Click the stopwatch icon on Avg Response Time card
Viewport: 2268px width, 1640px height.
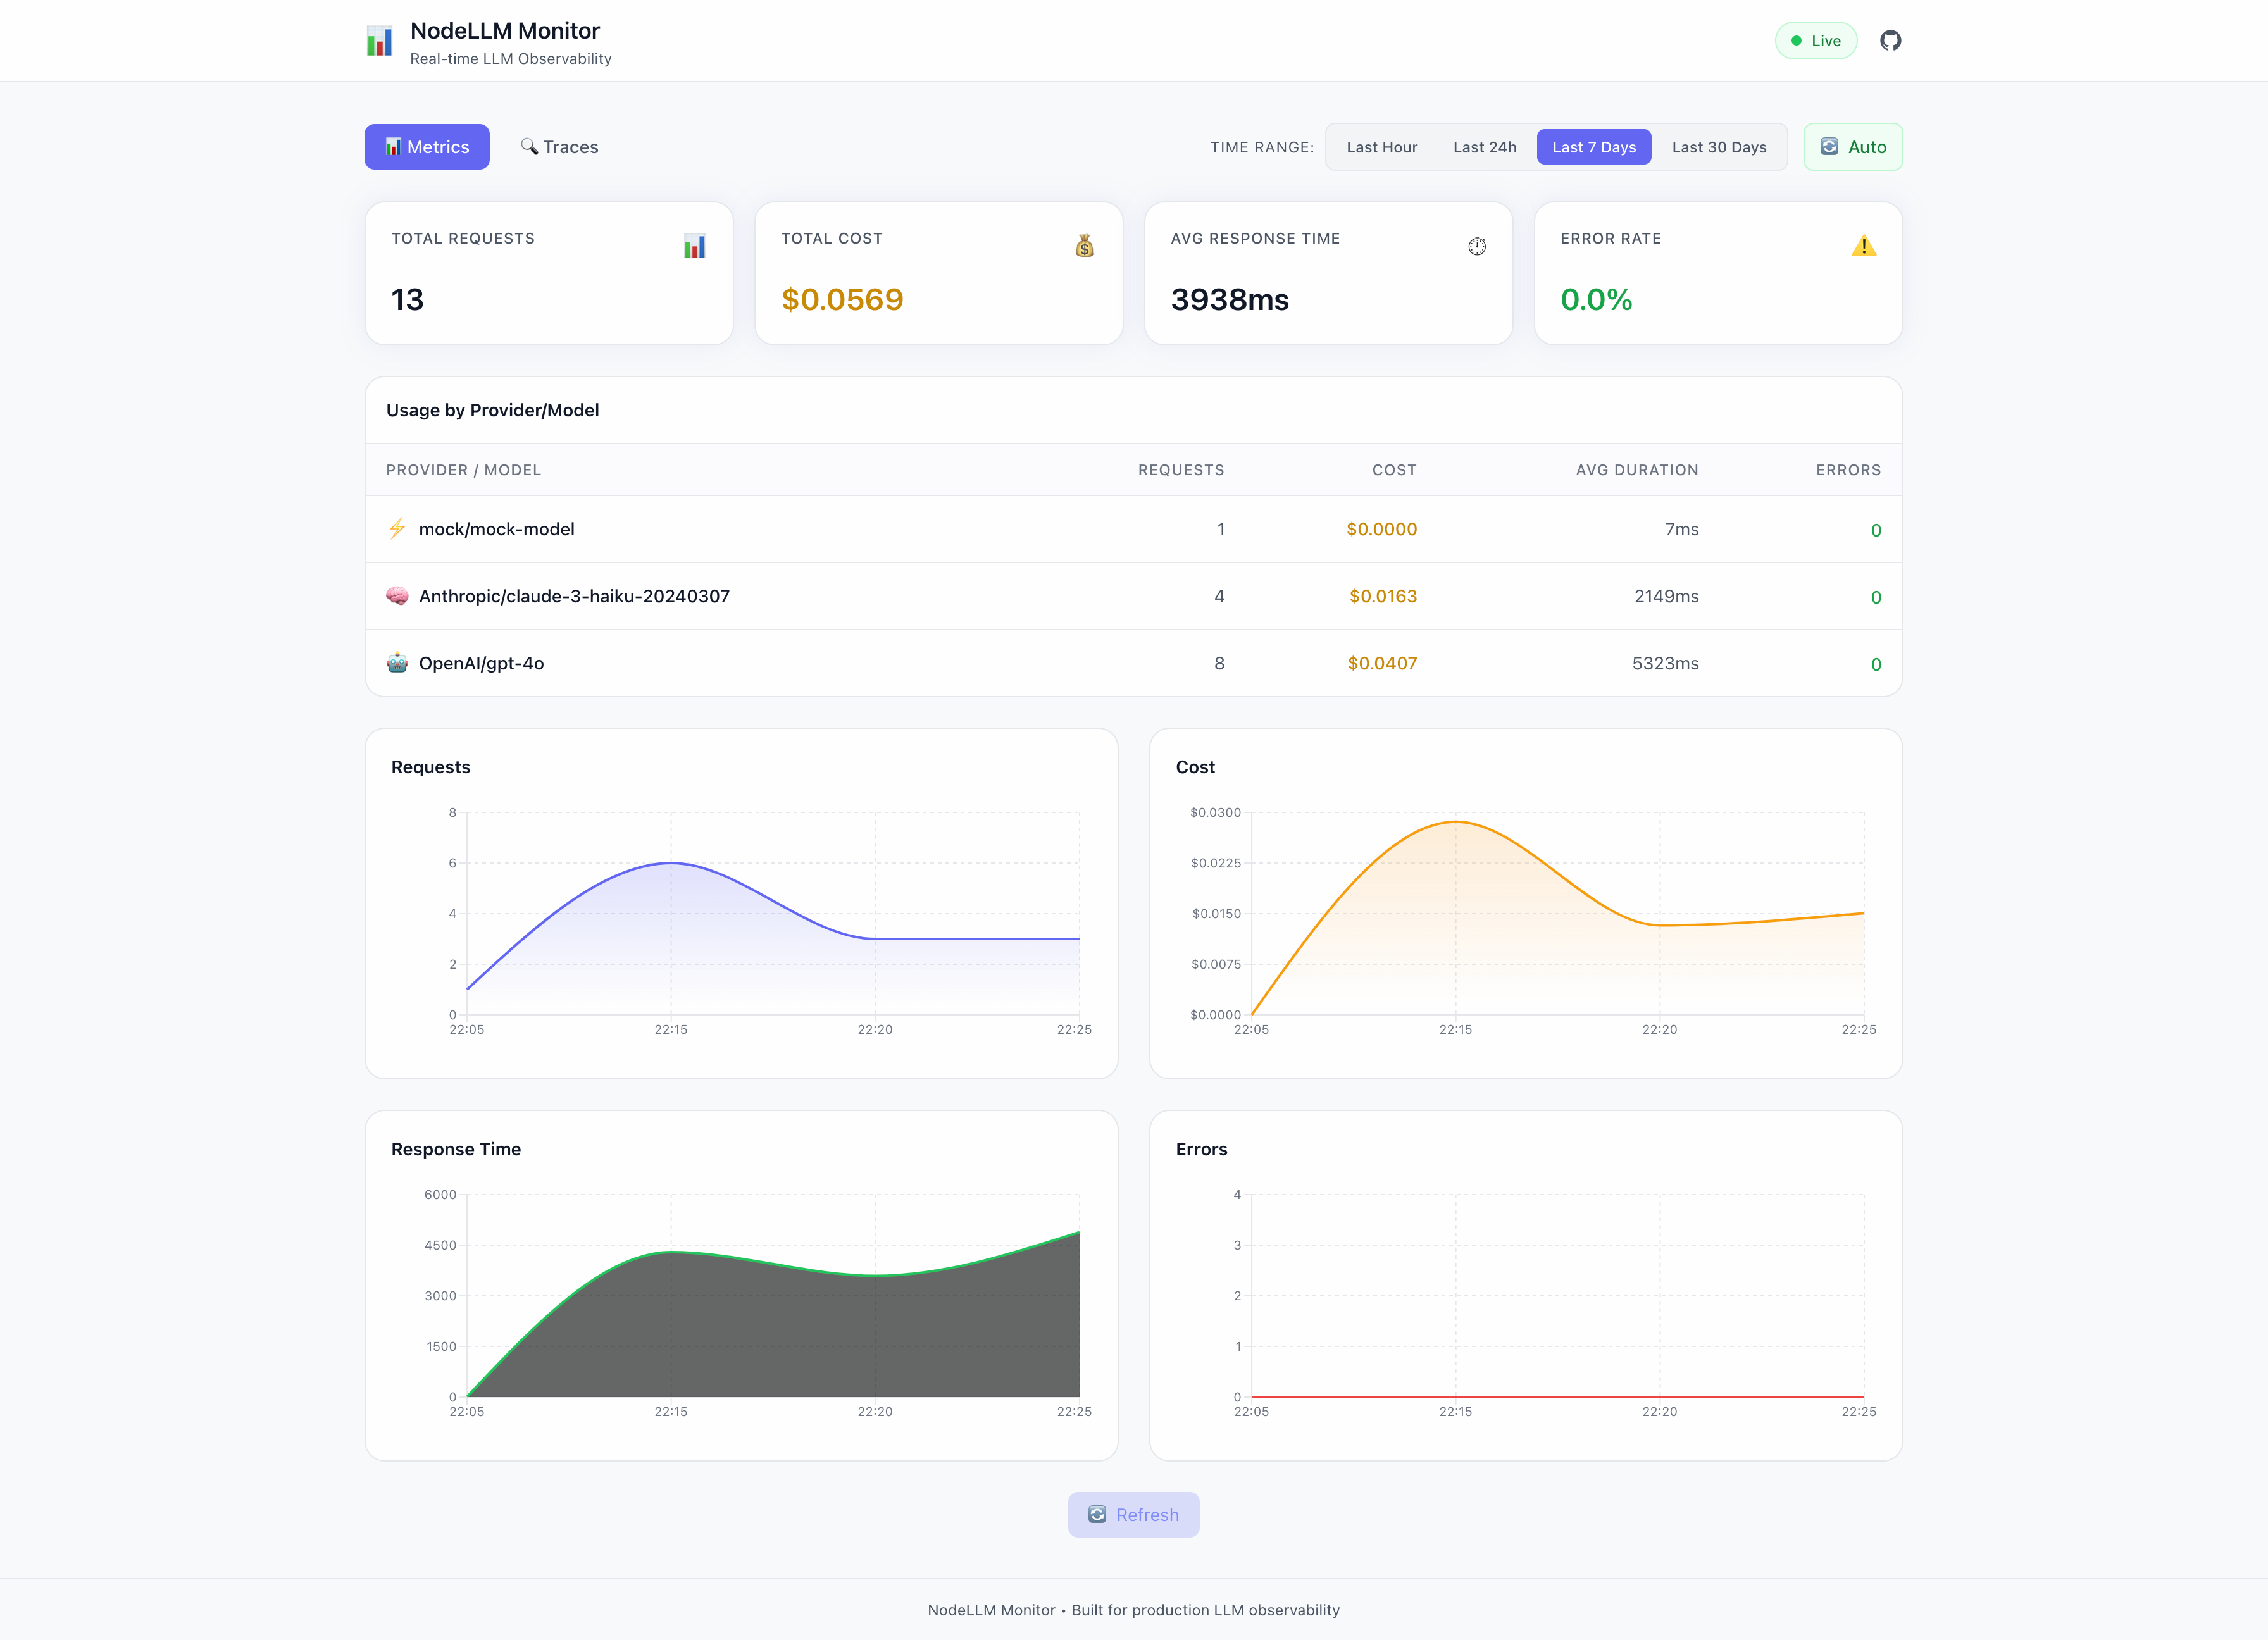(1477, 246)
